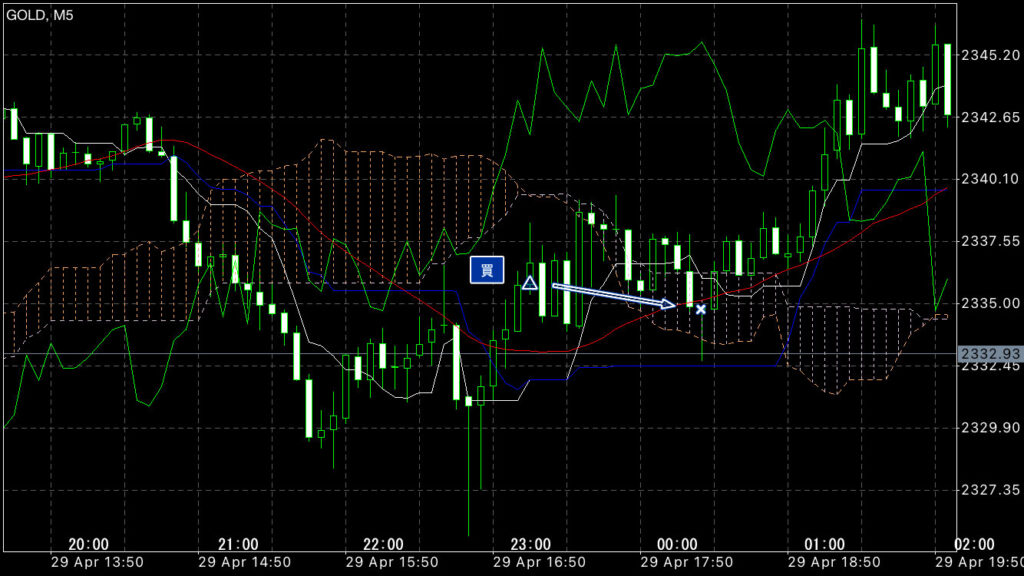Select the triangle trade entry marker
Image resolution: width=1024 pixels, height=576 pixels.
[530, 283]
